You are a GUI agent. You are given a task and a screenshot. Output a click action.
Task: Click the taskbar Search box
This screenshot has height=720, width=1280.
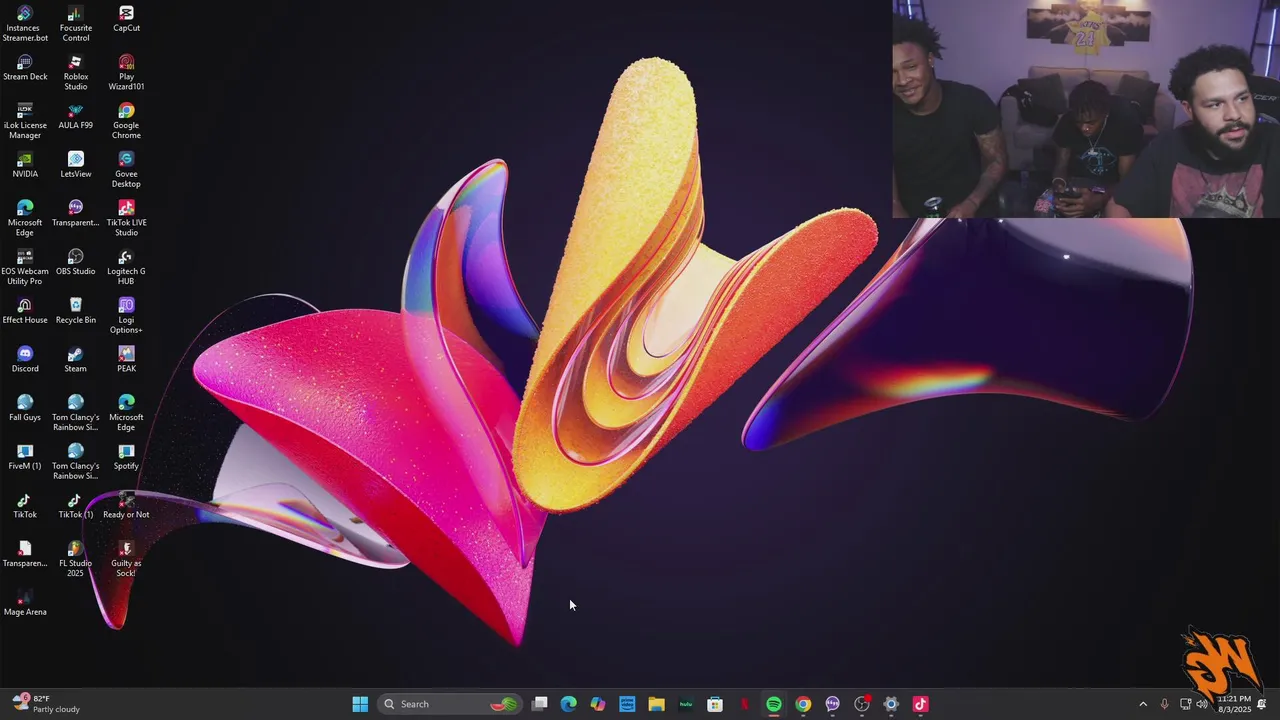(450, 704)
